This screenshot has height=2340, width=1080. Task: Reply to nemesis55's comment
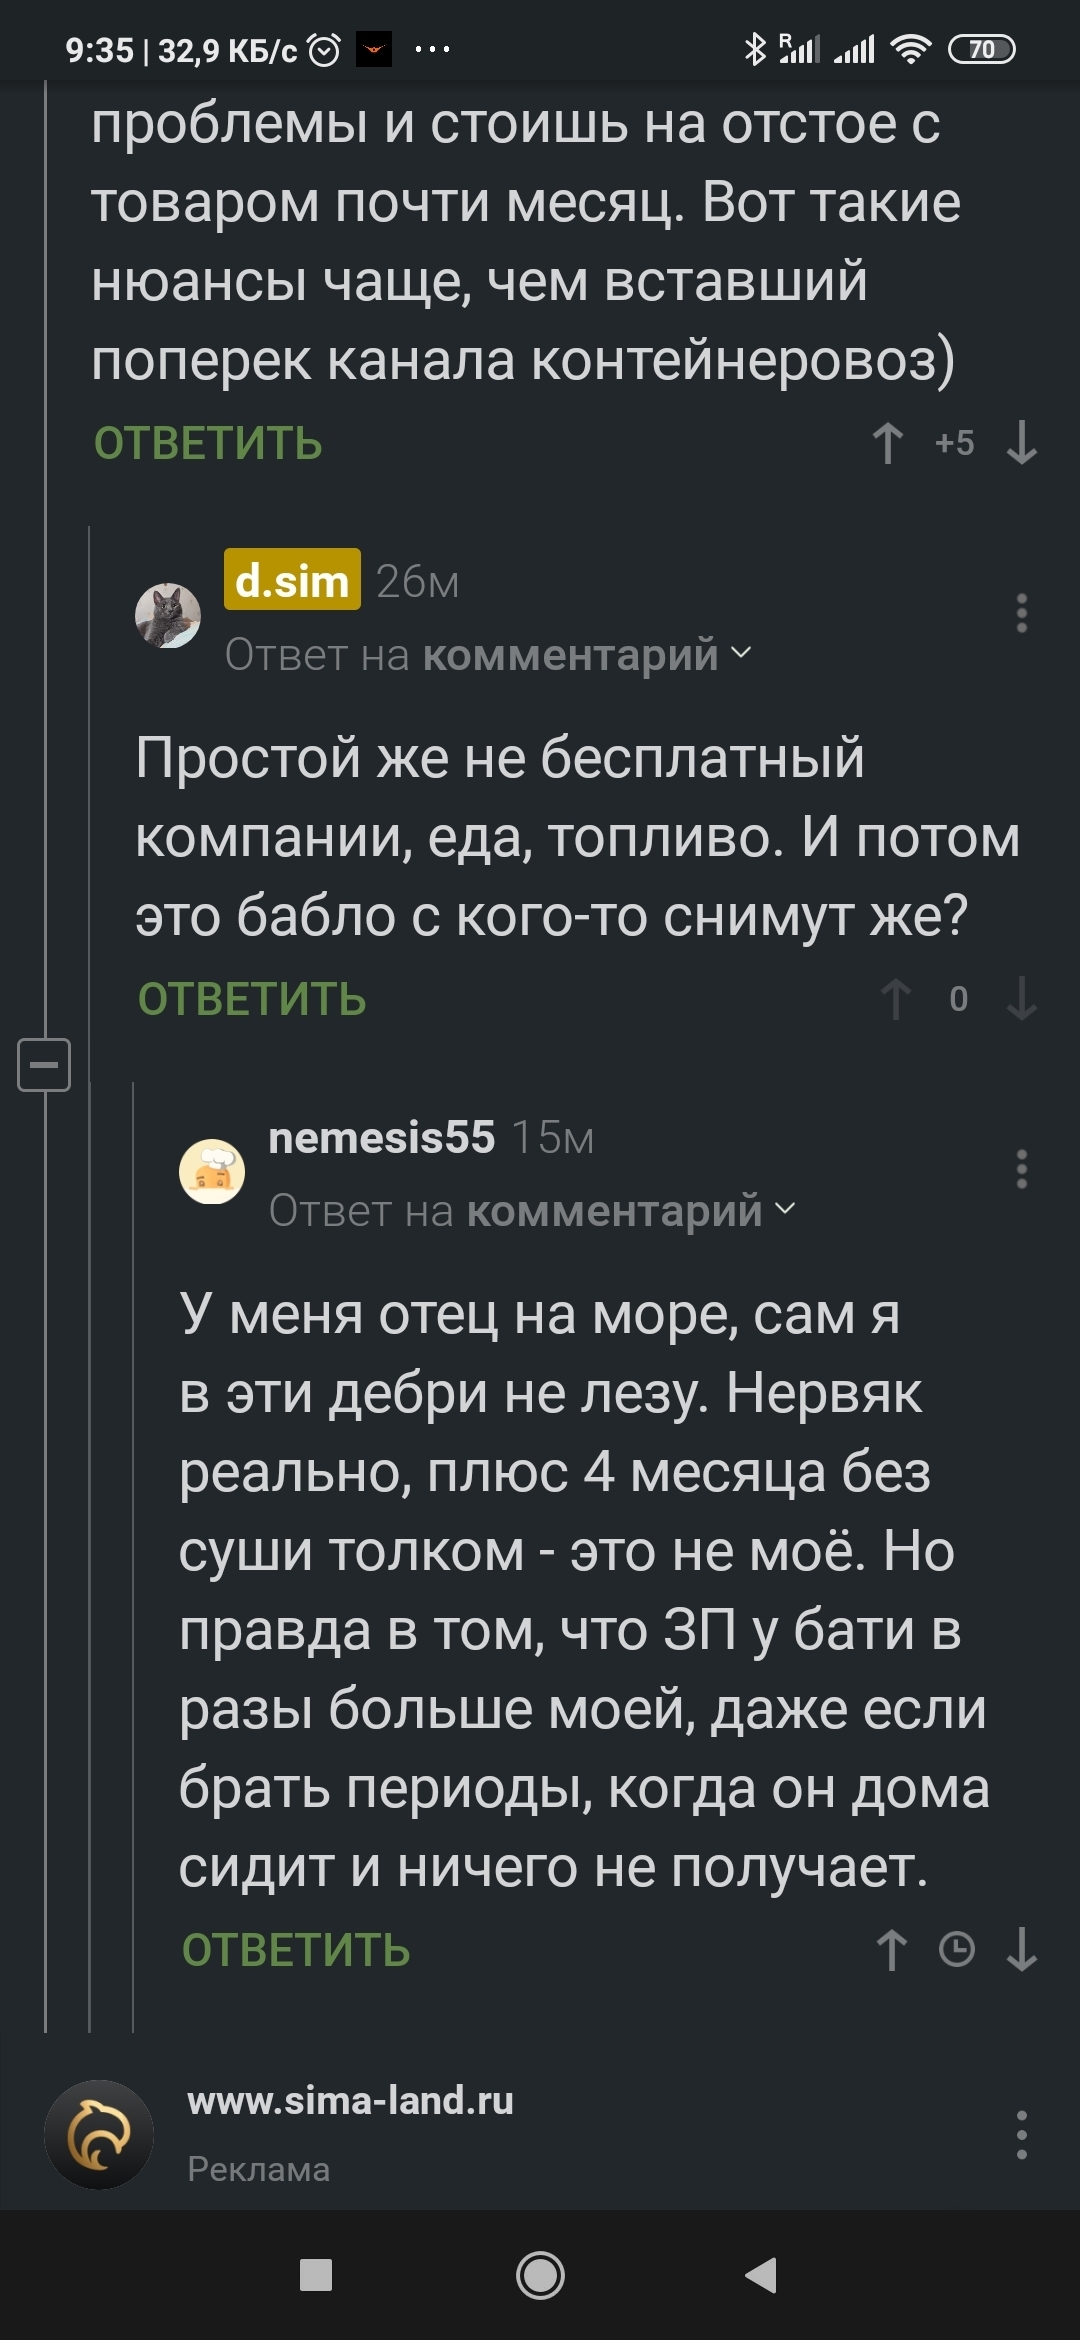[x=296, y=1950]
